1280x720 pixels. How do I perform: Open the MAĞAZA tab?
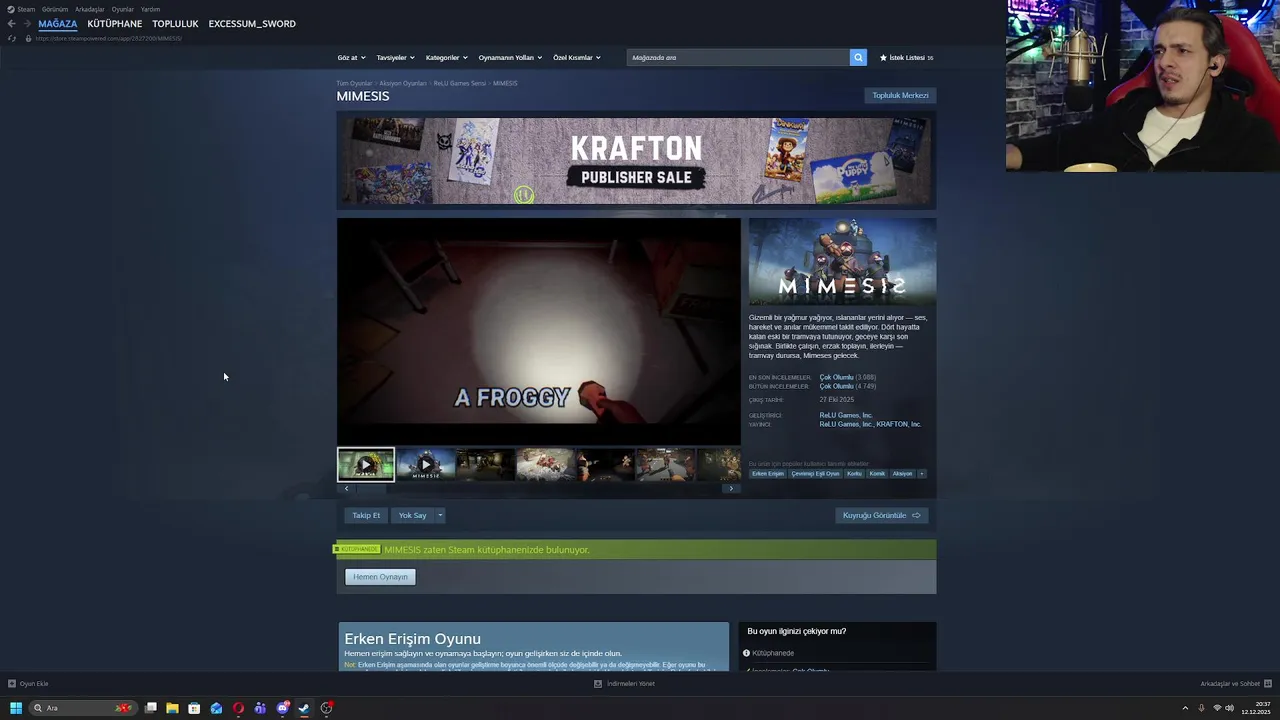point(57,24)
